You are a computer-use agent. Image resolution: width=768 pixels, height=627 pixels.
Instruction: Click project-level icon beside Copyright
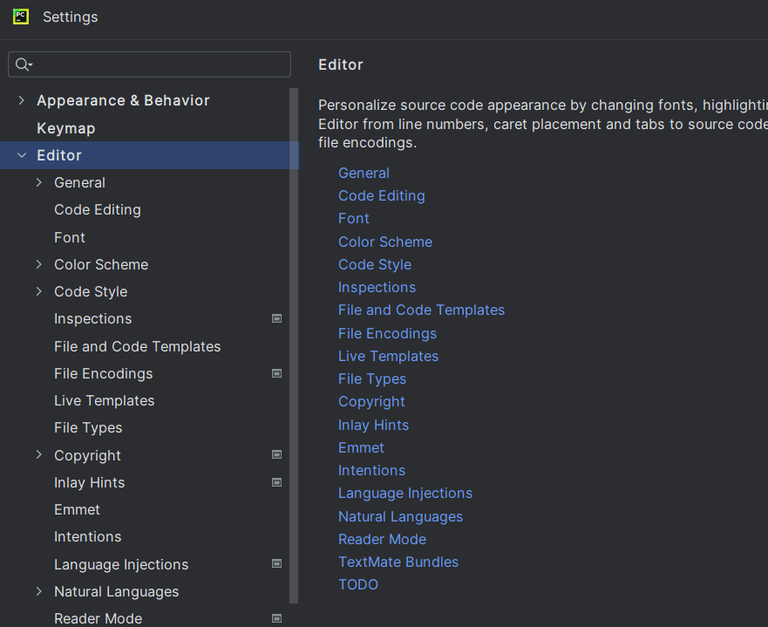click(277, 455)
